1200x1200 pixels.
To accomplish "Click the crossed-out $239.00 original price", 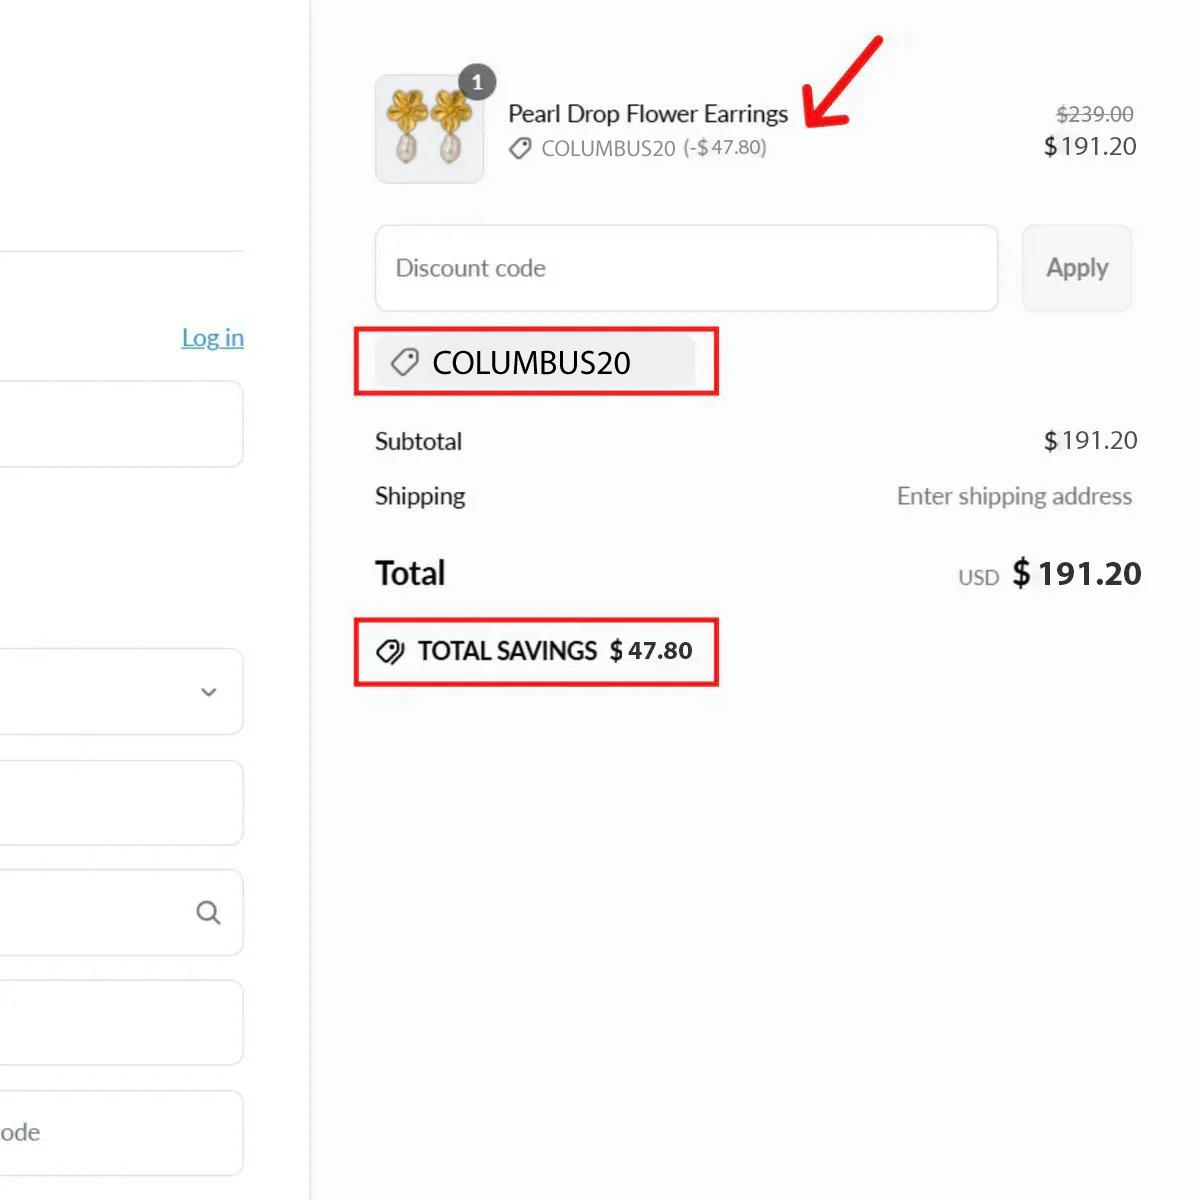I will click(x=1094, y=114).
